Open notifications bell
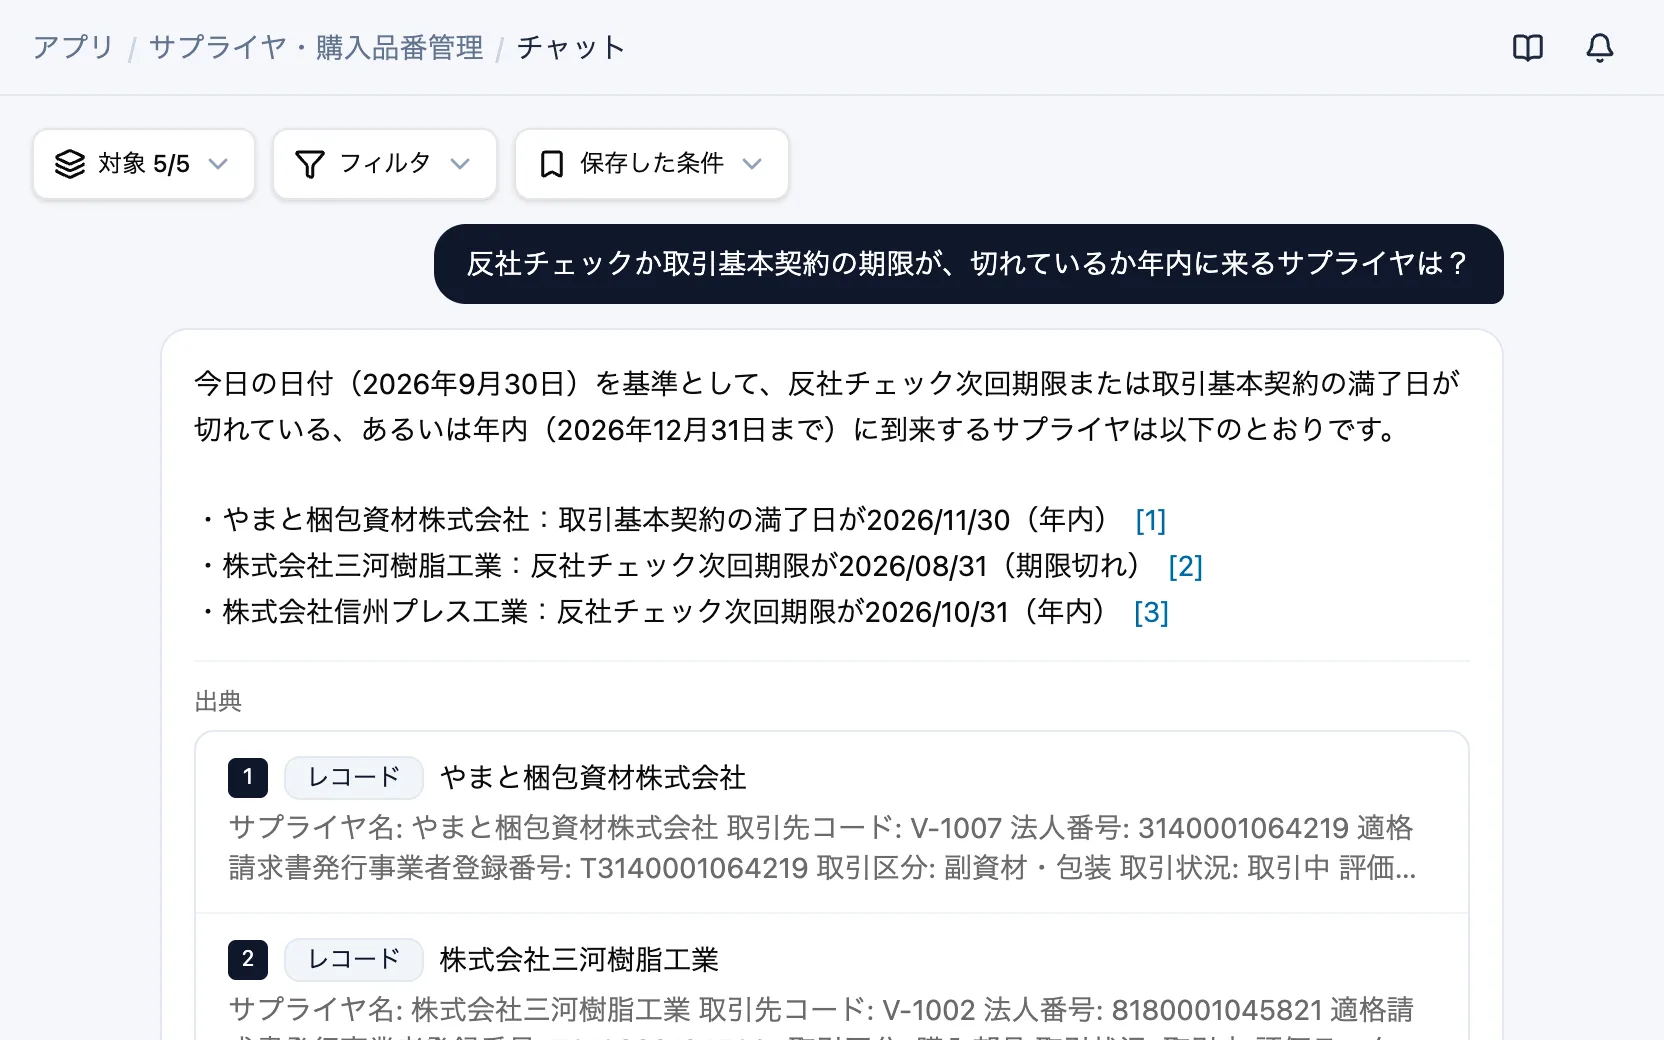The width and height of the screenshot is (1664, 1040). click(1600, 47)
